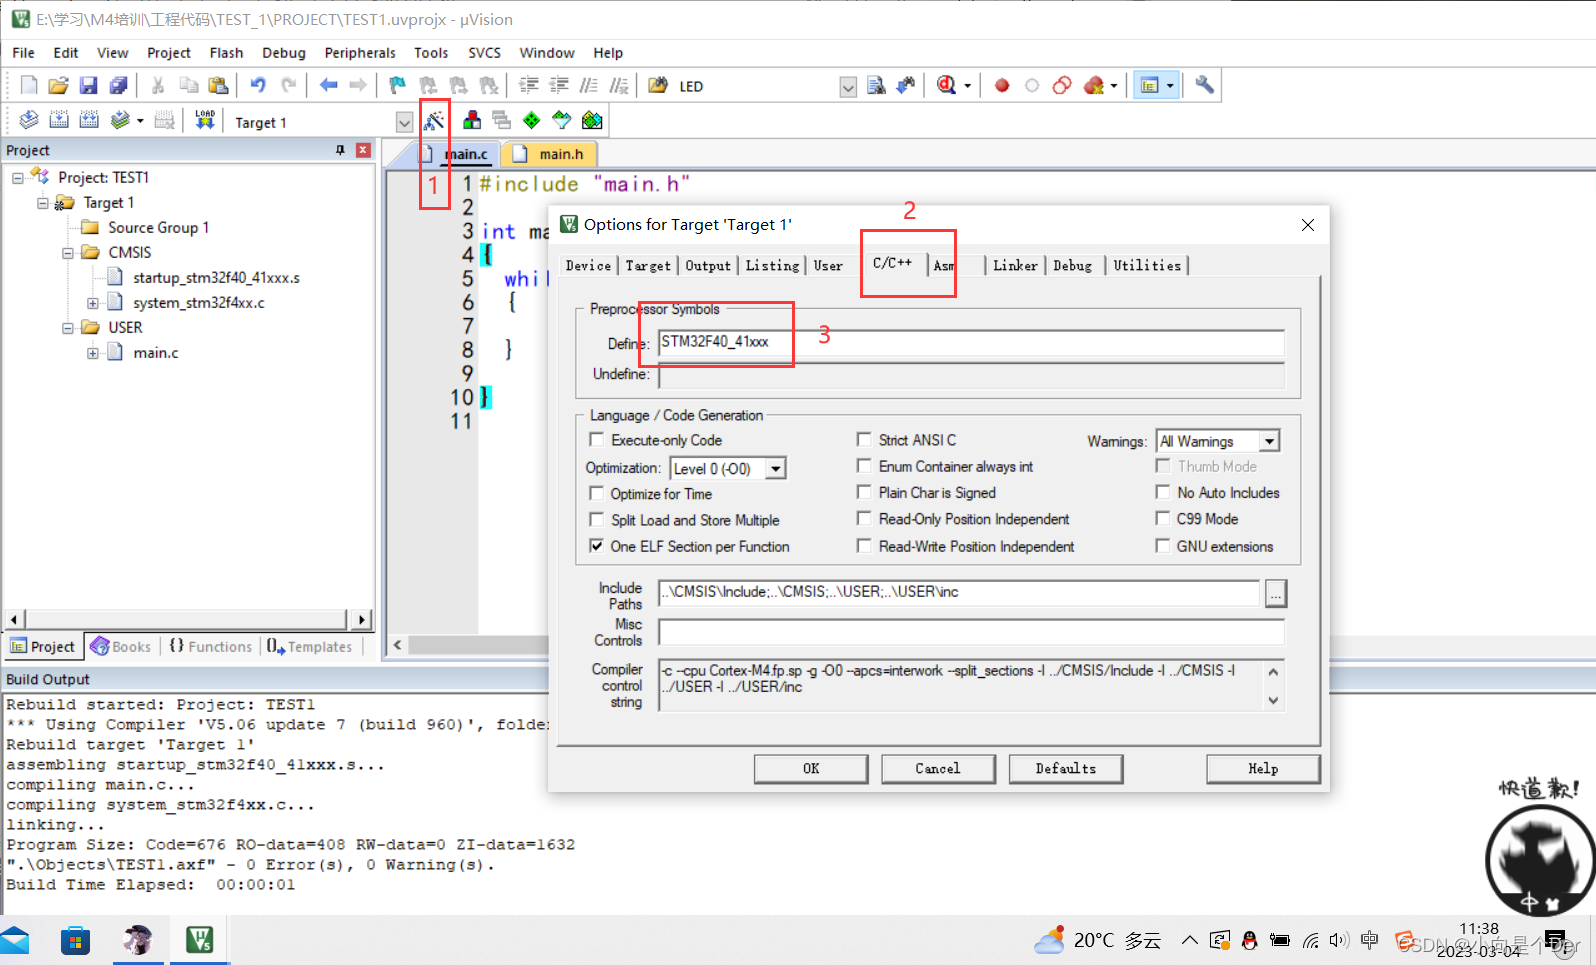Open the Peripherals menu
Viewport: 1596px width, 965px height.
coord(360,53)
